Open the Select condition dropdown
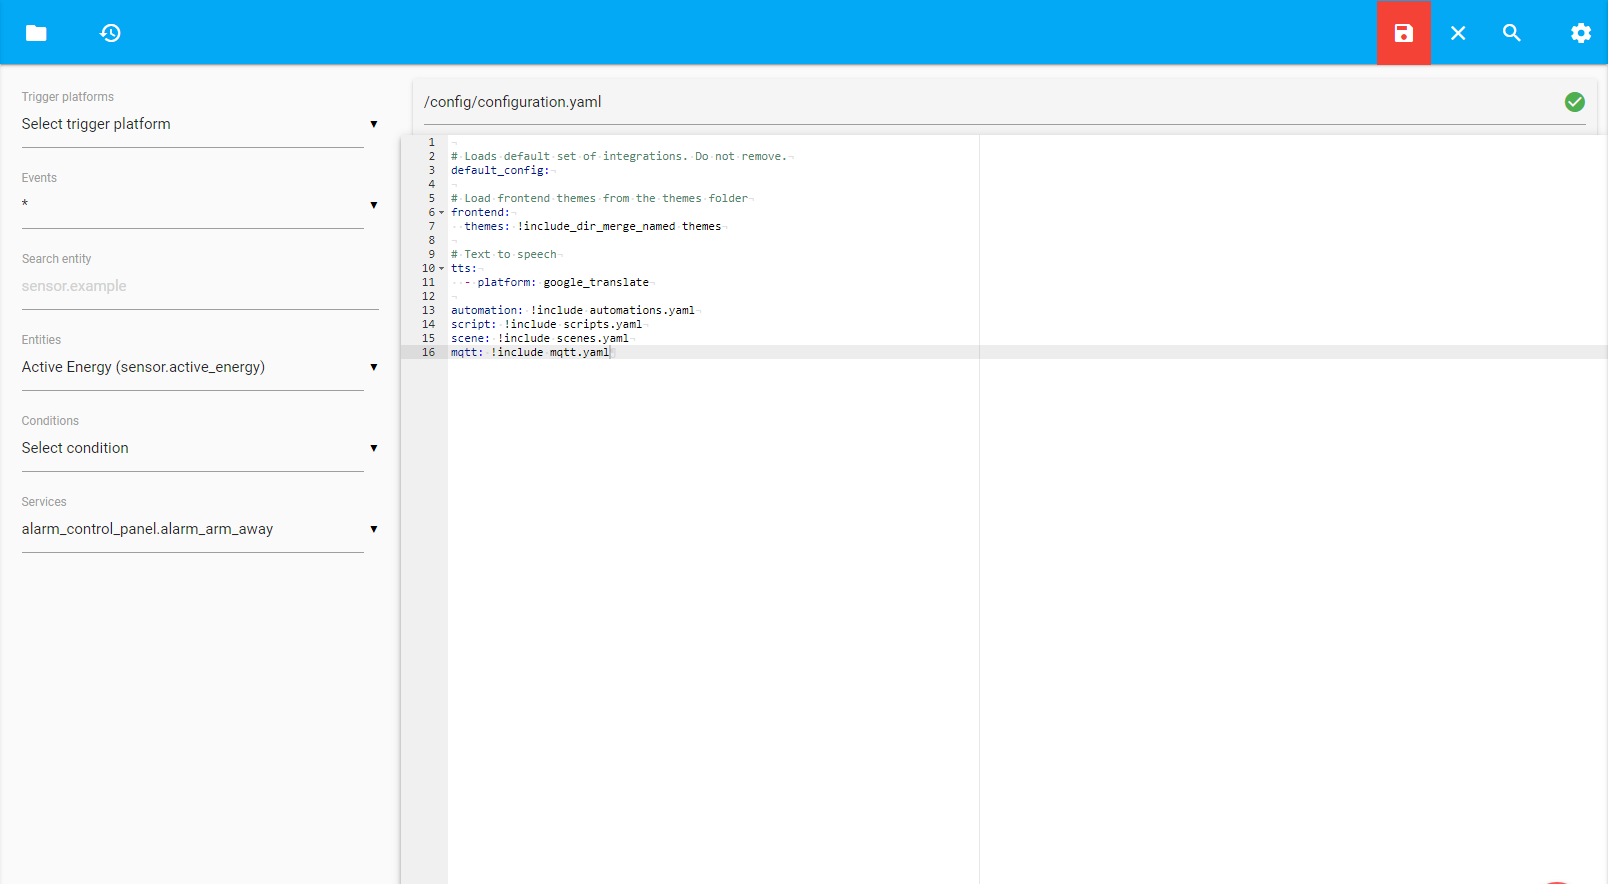The height and width of the screenshot is (884, 1608). (x=200, y=448)
